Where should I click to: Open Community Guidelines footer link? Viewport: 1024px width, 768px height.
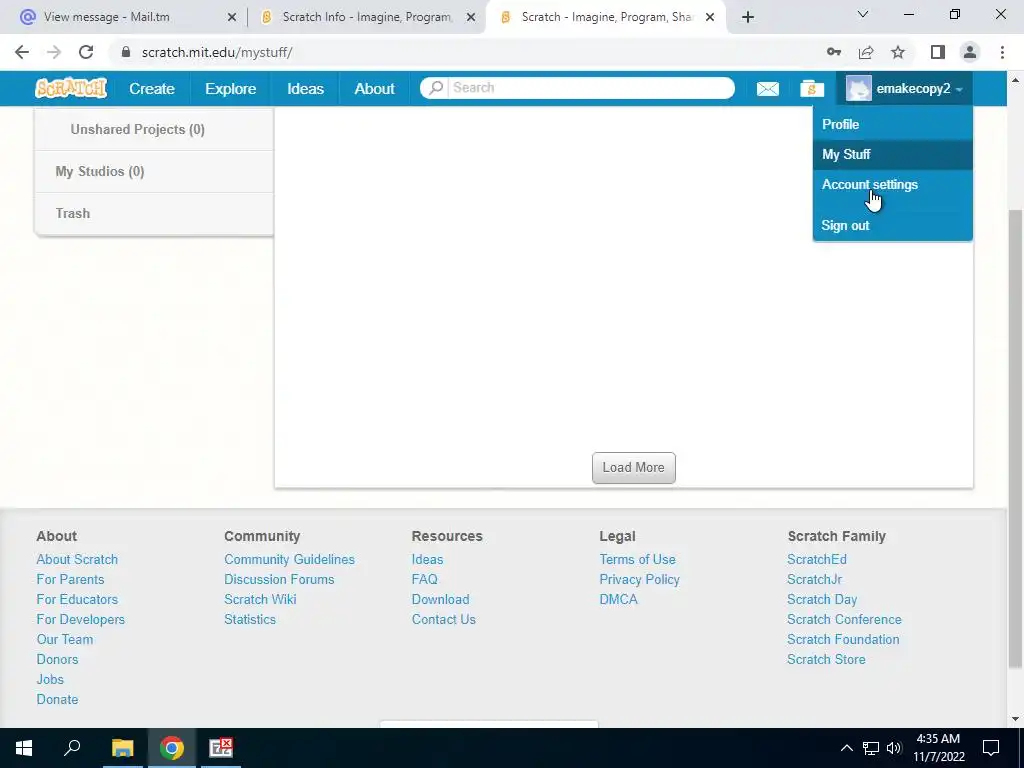pyautogui.click(x=289, y=559)
